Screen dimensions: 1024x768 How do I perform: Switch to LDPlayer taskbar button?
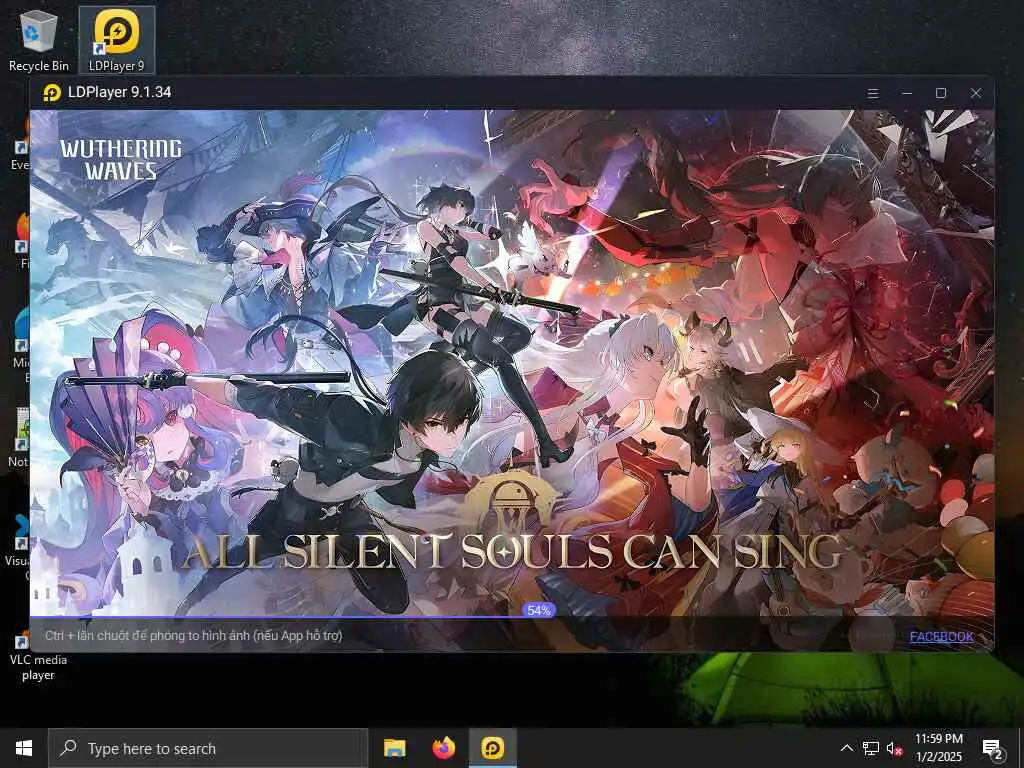coord(493,748)
